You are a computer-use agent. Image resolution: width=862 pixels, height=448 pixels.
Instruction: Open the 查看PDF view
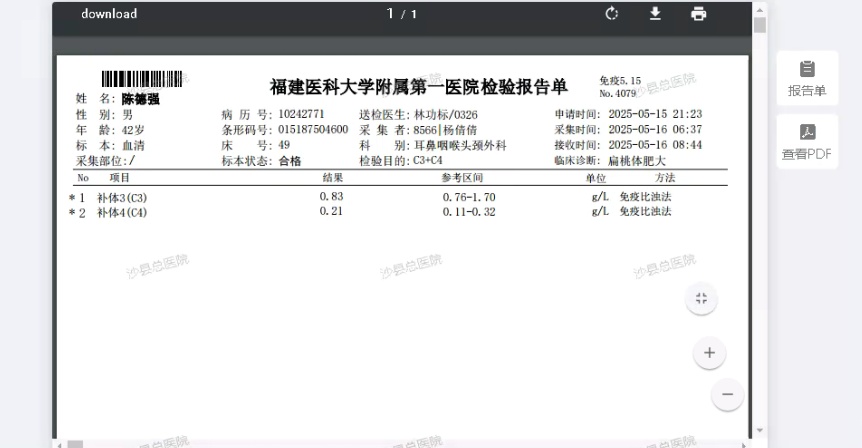pyautogui.click(x=807, y=142)
